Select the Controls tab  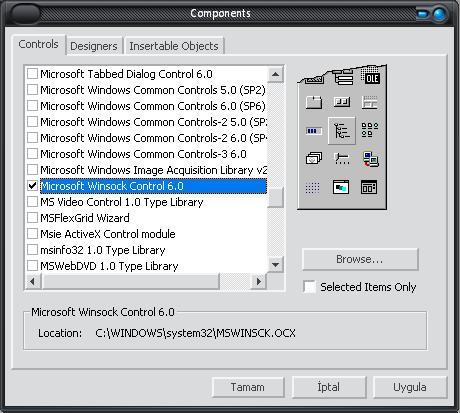coord(38,44)
